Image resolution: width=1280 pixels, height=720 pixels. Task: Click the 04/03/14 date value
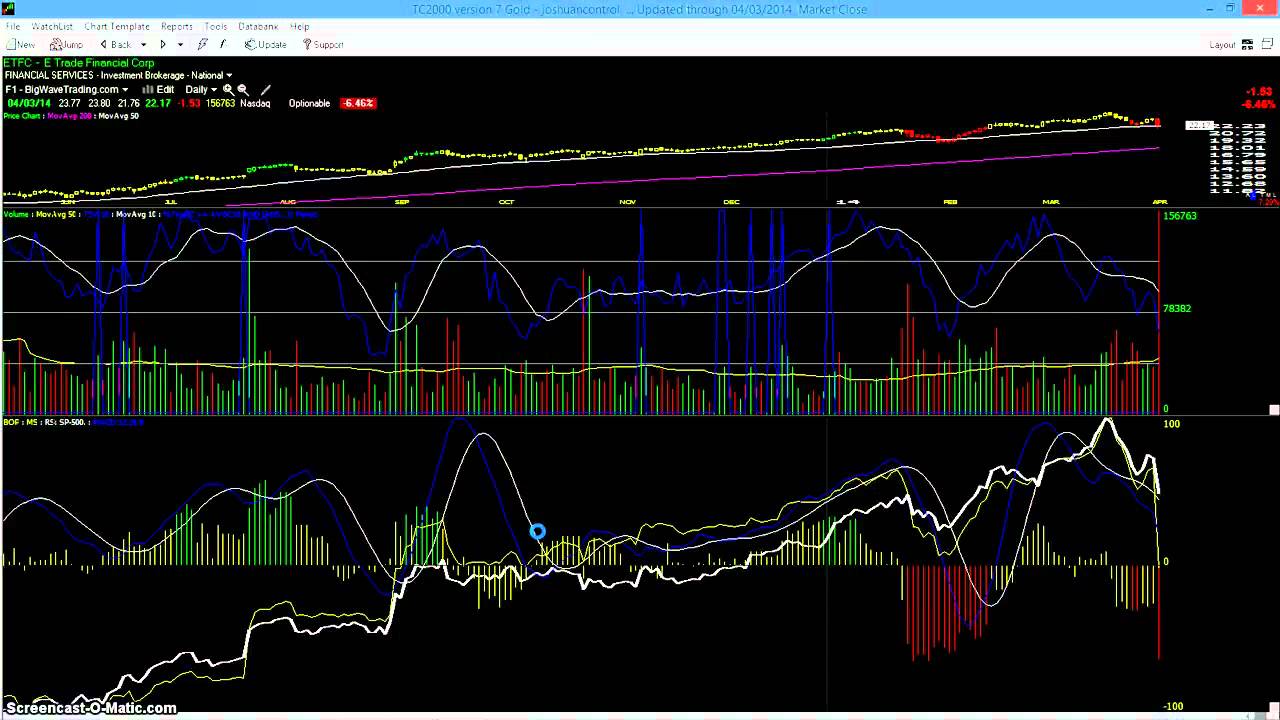pyautogui.click(x=28, y=103)
